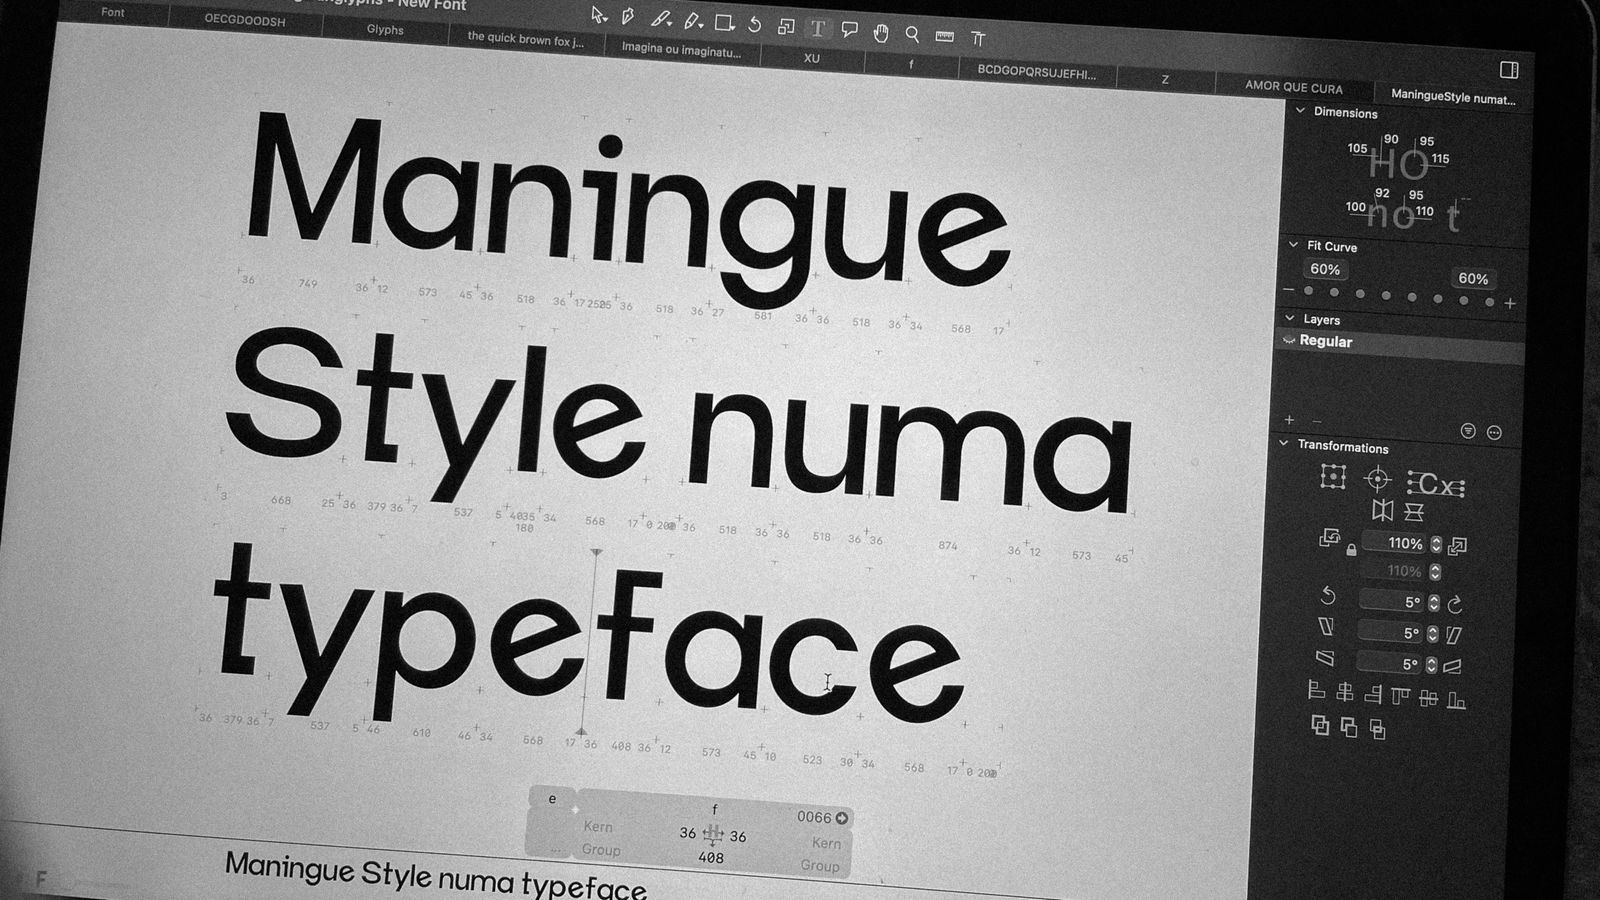1600x900 pixels.
Task: Rotate selection counterclockwise
Action: pyautogui.click(x=1328, y=596)
